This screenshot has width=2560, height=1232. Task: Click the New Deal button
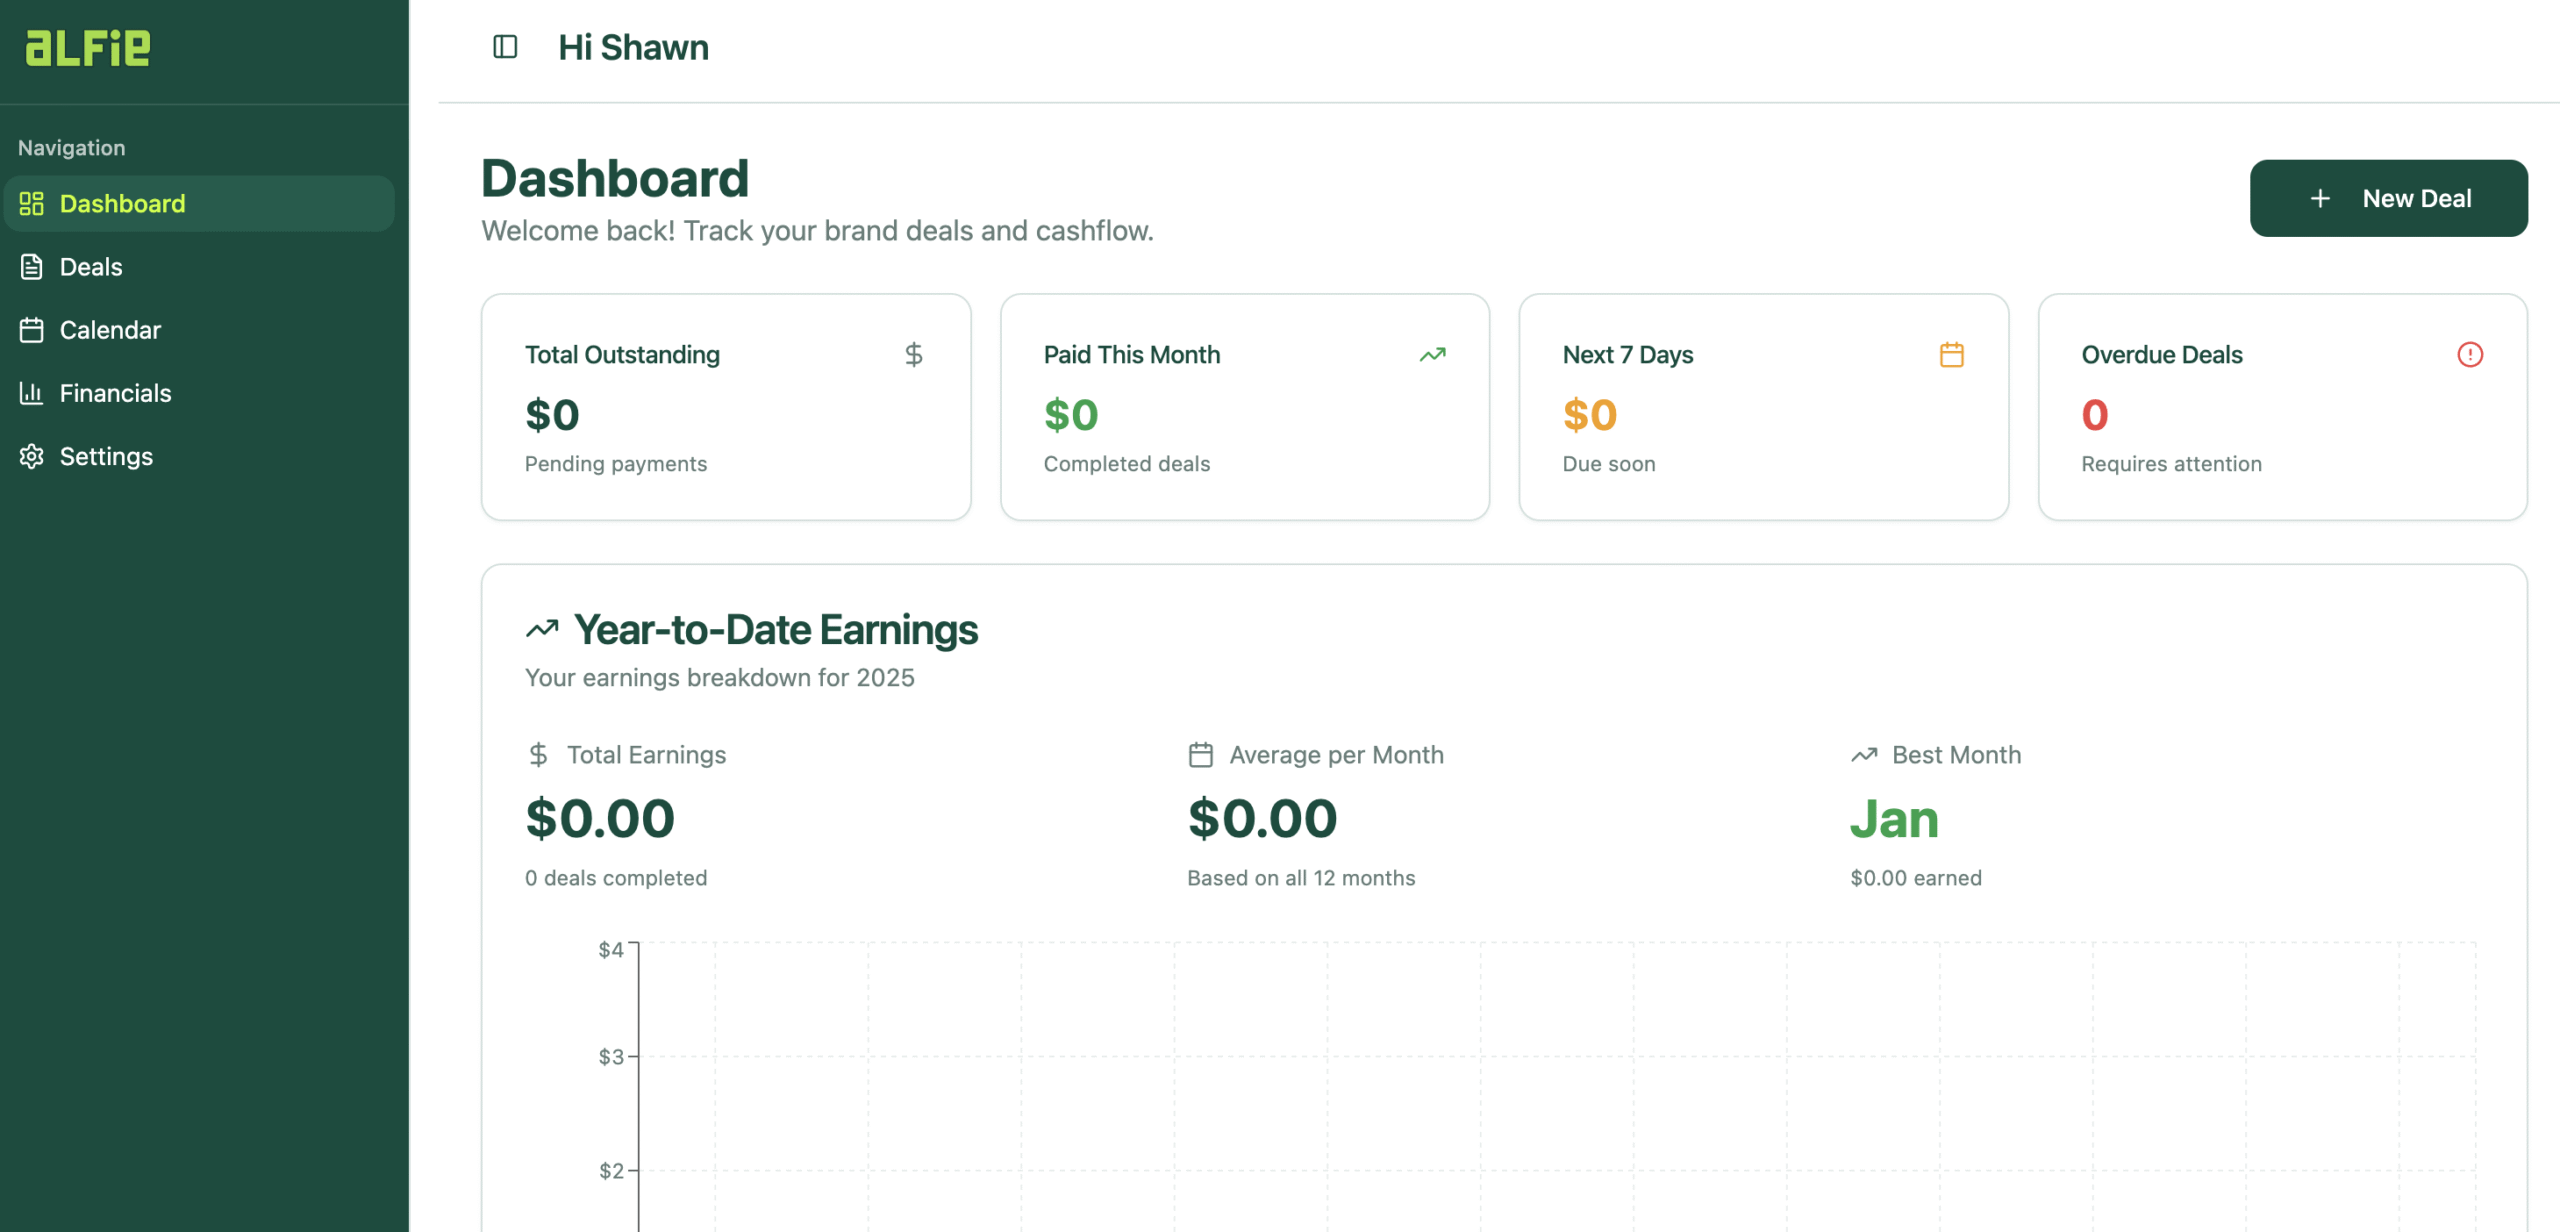[x=2388, y=198]
